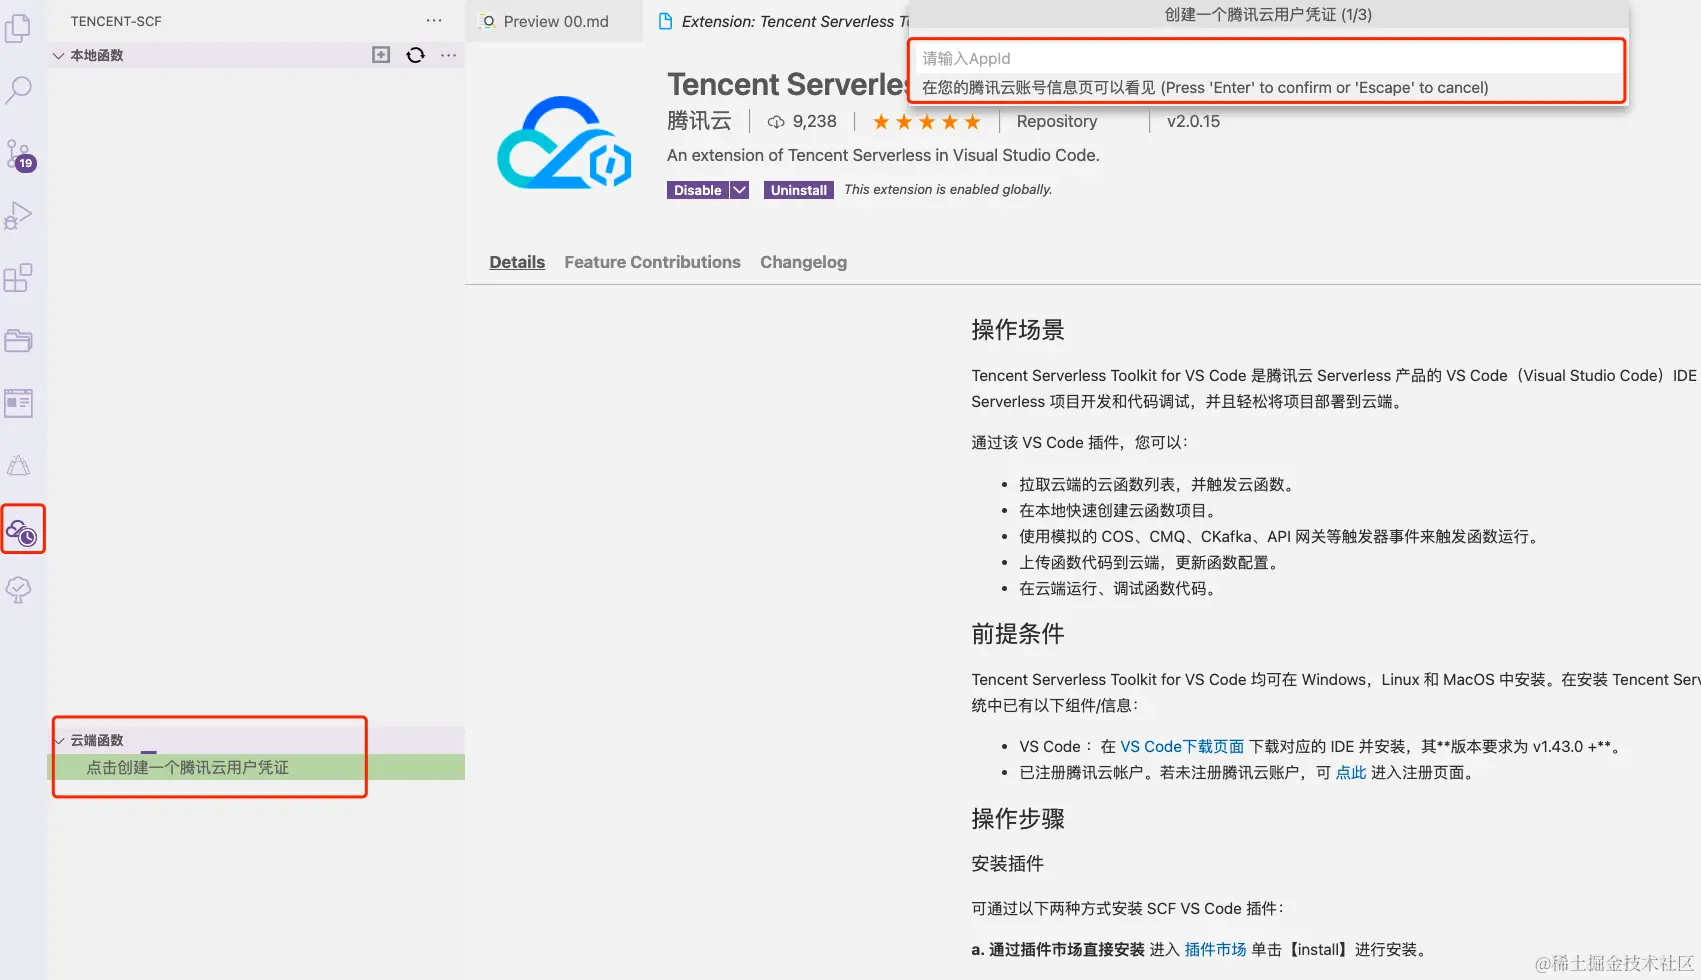The width and height of the screenshot is (1701, 980).
Task: Click the bullet 拉取云端的云函数列表，并触发云函数。
Action: click(x=1159, y=485)
